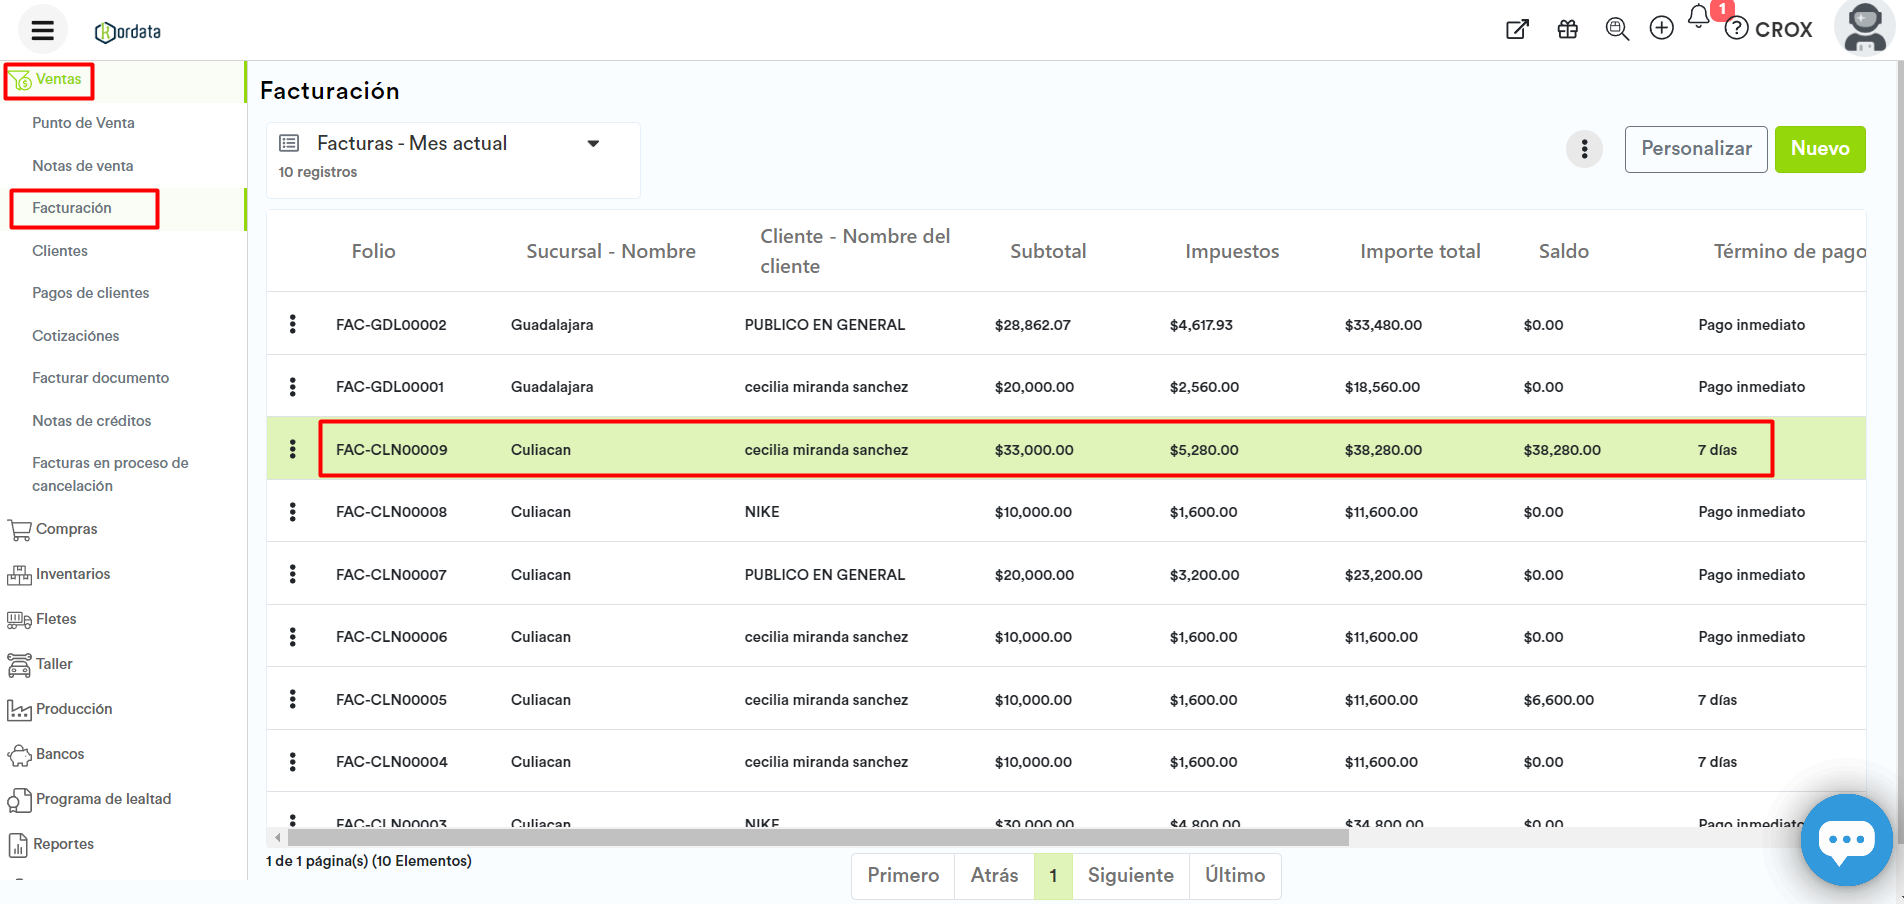Expand the Inventarios module
This screenshot has width=1904, height=904.
tap(72, 574)
